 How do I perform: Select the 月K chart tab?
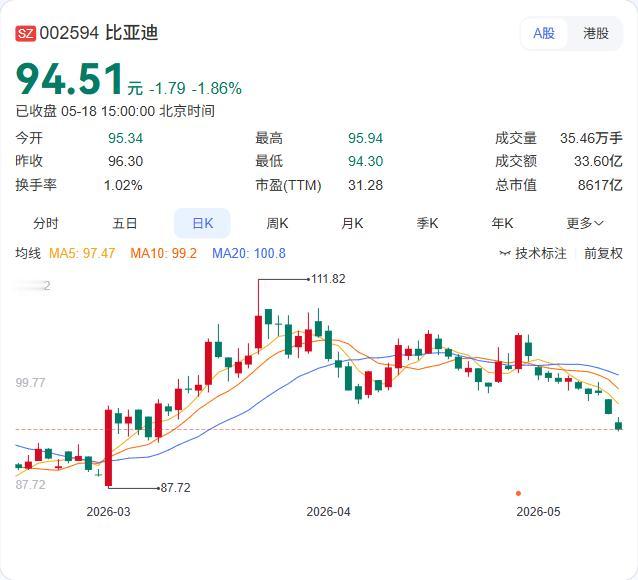[352, 223]
